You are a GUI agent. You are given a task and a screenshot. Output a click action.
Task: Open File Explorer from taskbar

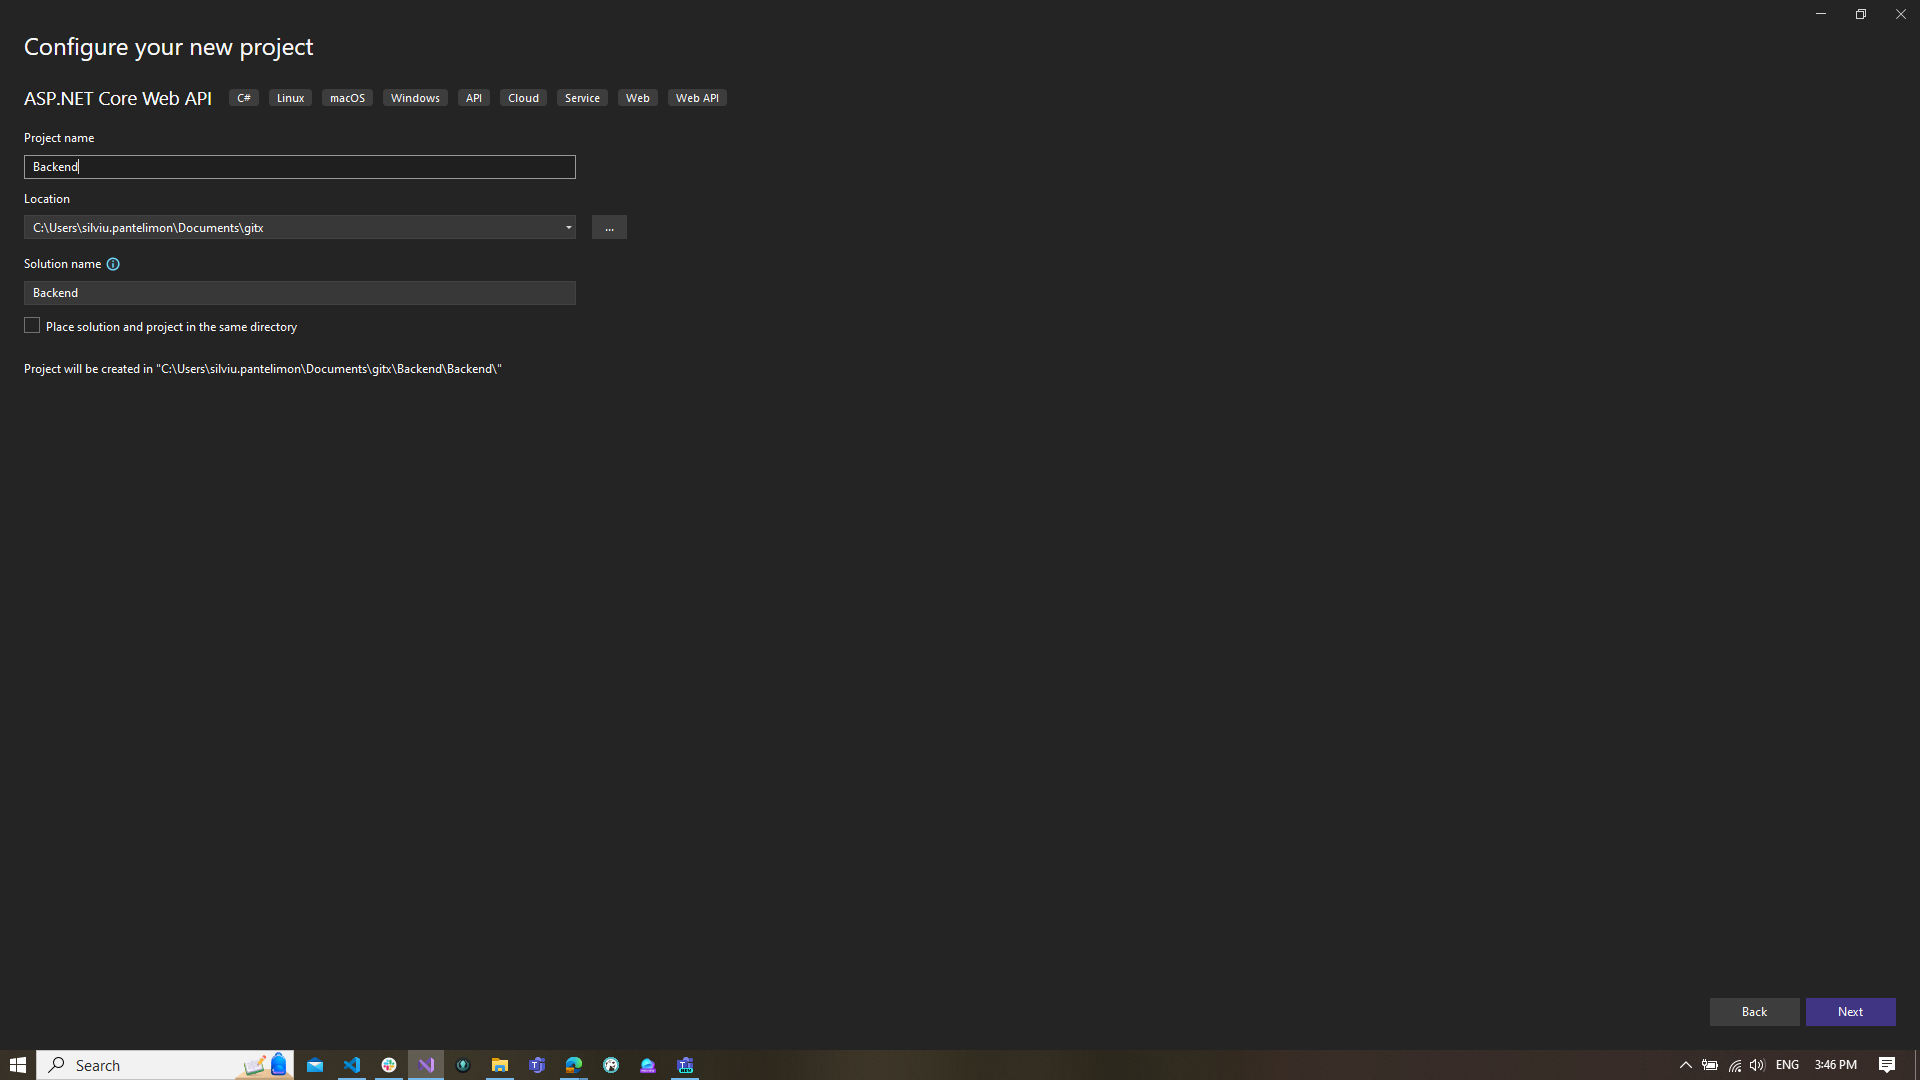click(500, 1065)
